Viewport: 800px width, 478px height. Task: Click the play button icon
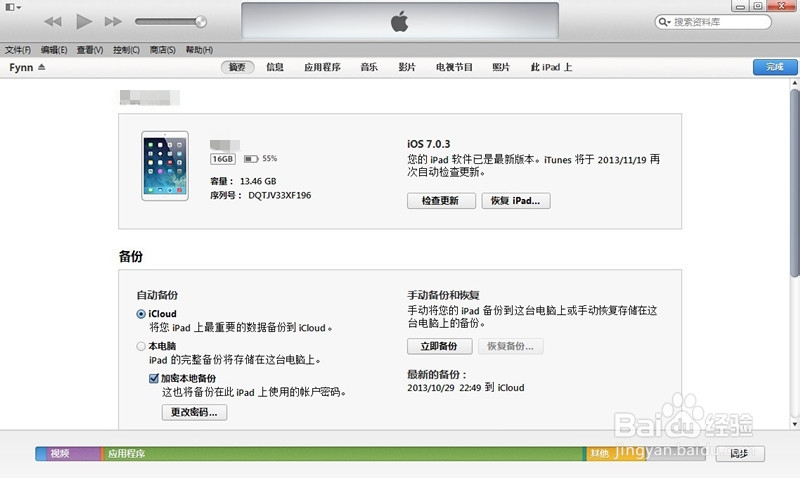tap(84, 21)
